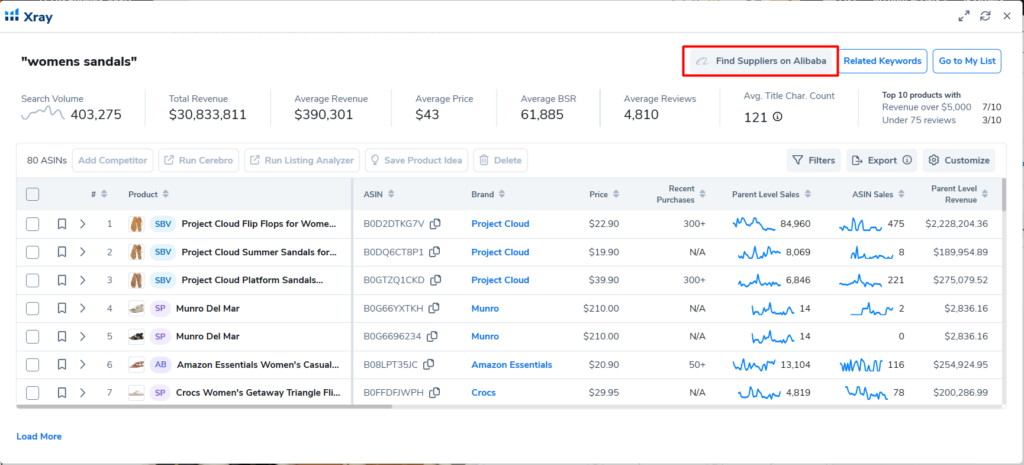Toggle the select-all checkbox in table header
Image resolution: width=1024 pixels, height=465 pixels.
(33, 194)
